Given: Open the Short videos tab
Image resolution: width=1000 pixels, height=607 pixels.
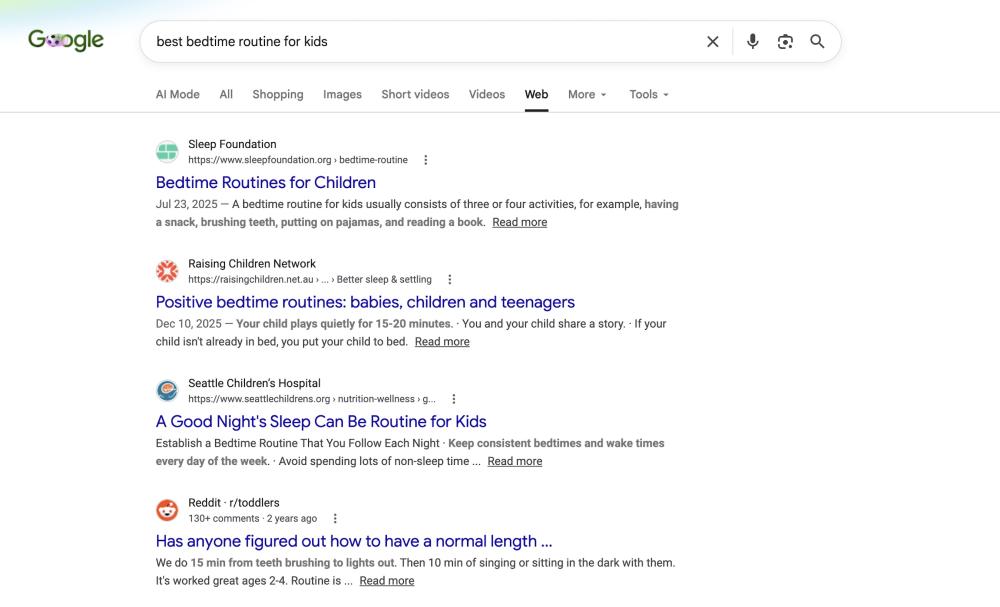Looking at the screenshot, I should click(415, 94).
